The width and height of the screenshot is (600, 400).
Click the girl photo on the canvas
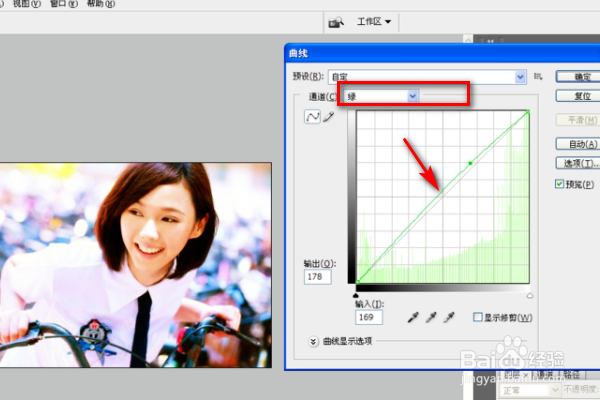point(135,265)
